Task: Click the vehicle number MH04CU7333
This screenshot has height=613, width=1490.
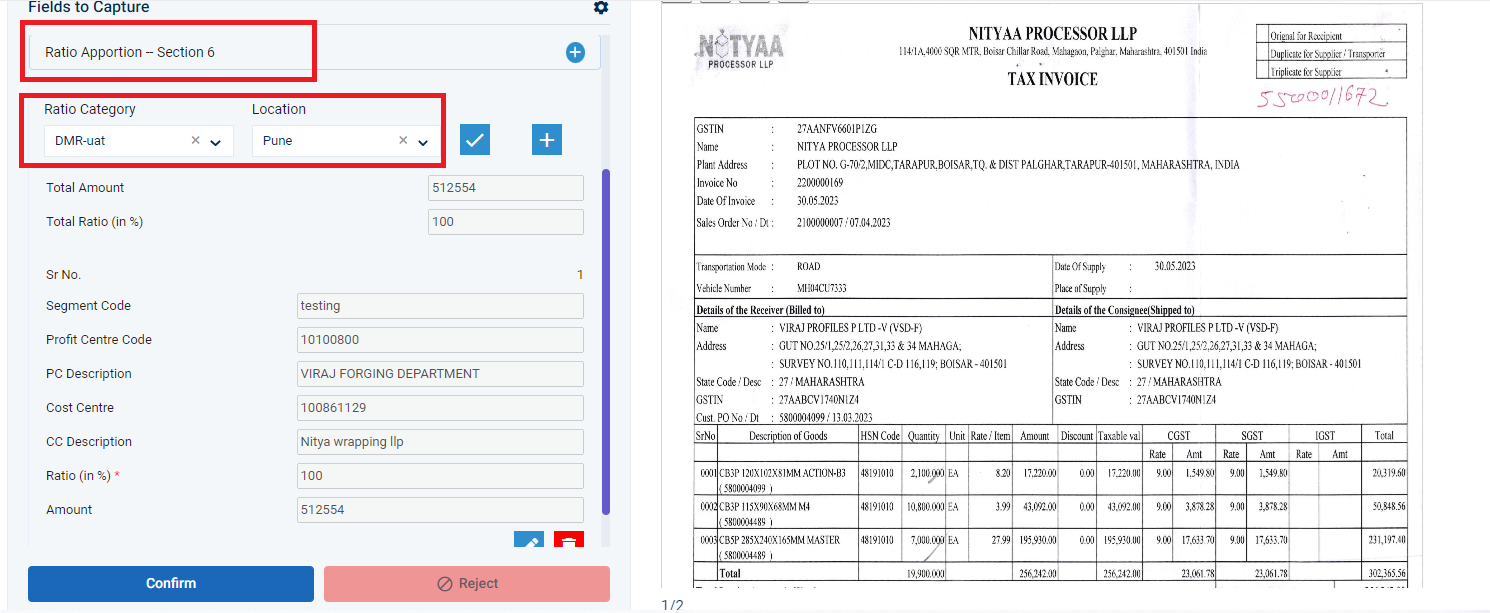Action: (x=822, y=289)
